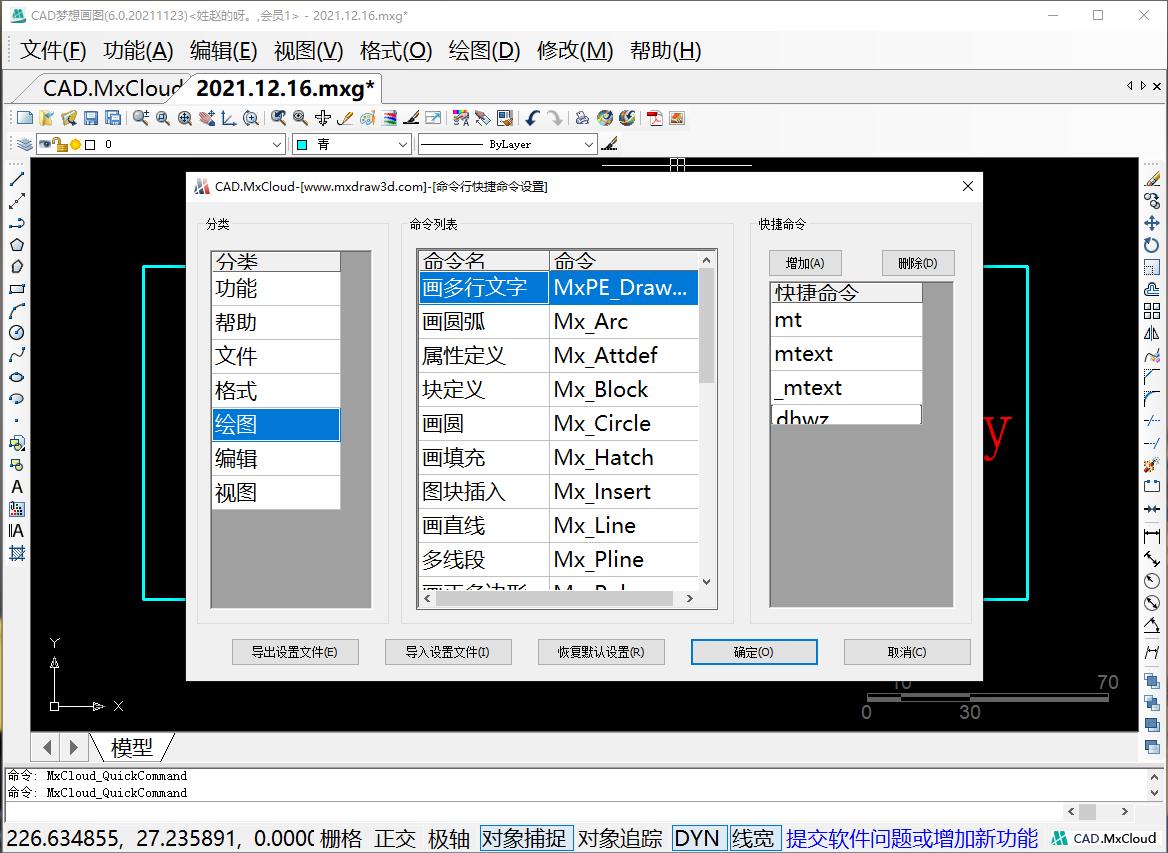Open the 青 color dropdown
The image size is (1168, 853).
coord(404,143)
